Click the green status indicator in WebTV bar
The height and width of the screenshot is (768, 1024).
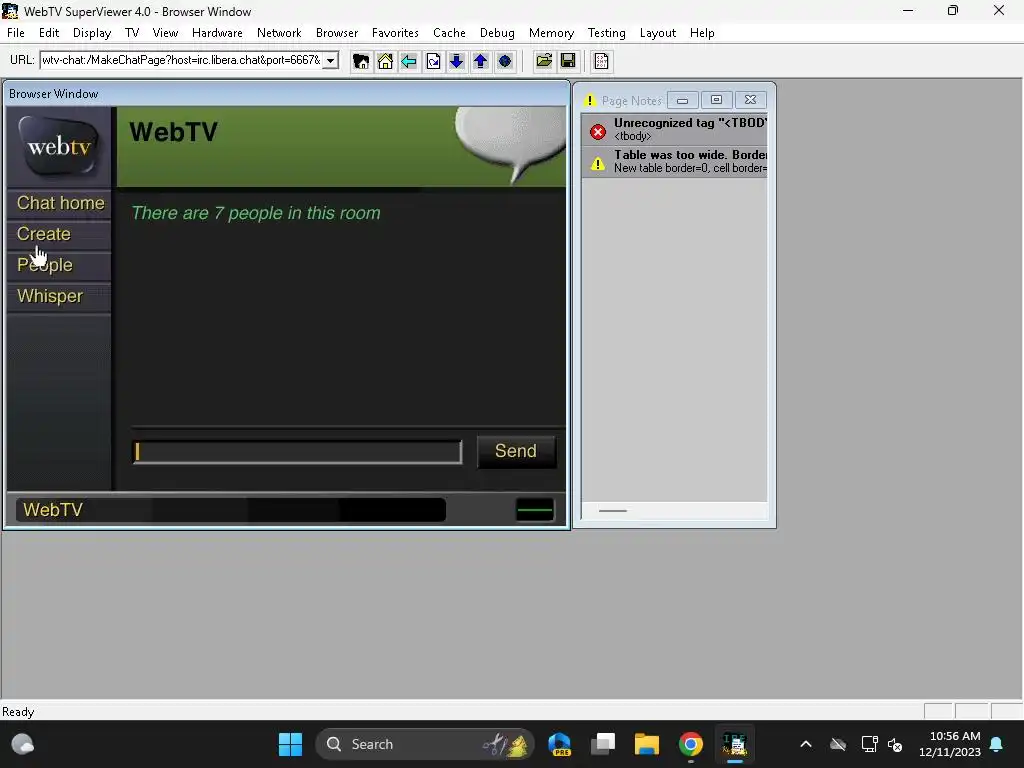pyautogui.click(x=535, y=510)
